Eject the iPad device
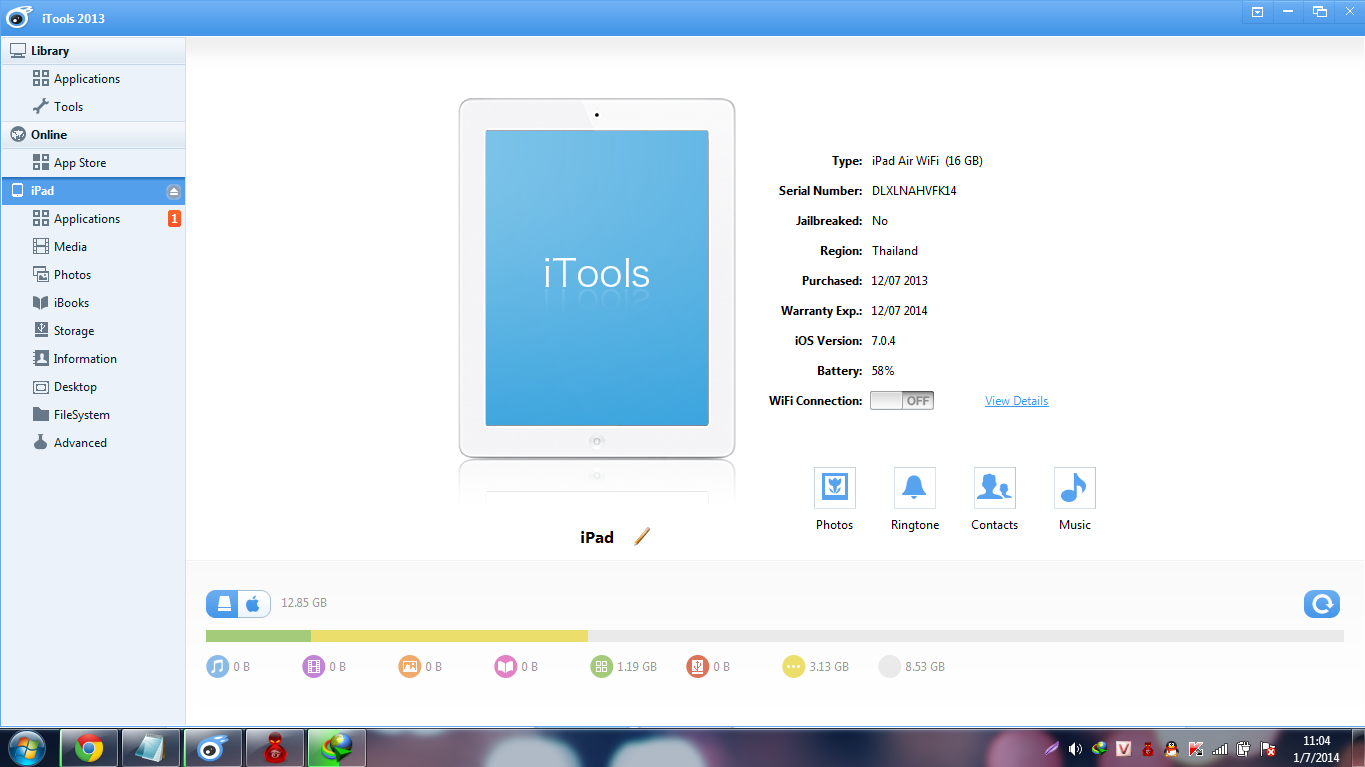Image resolution: width=1365 pixels, height=767 pixels. tap(174, 191)
